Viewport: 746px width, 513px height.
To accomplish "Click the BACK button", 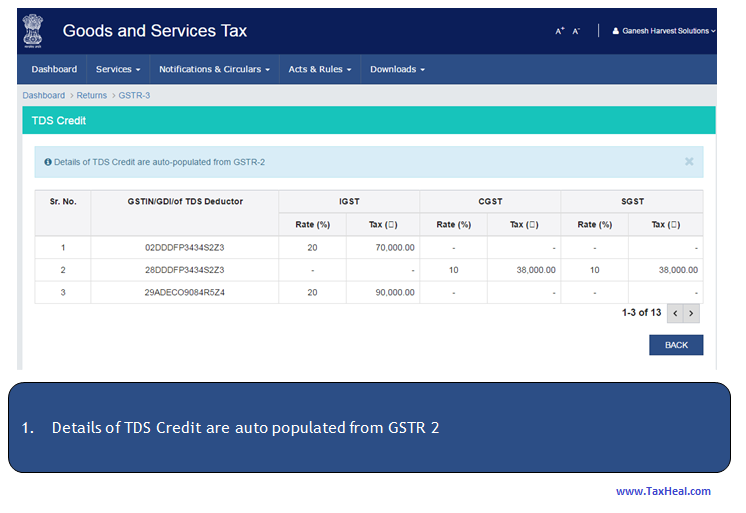I will [676, 345].
